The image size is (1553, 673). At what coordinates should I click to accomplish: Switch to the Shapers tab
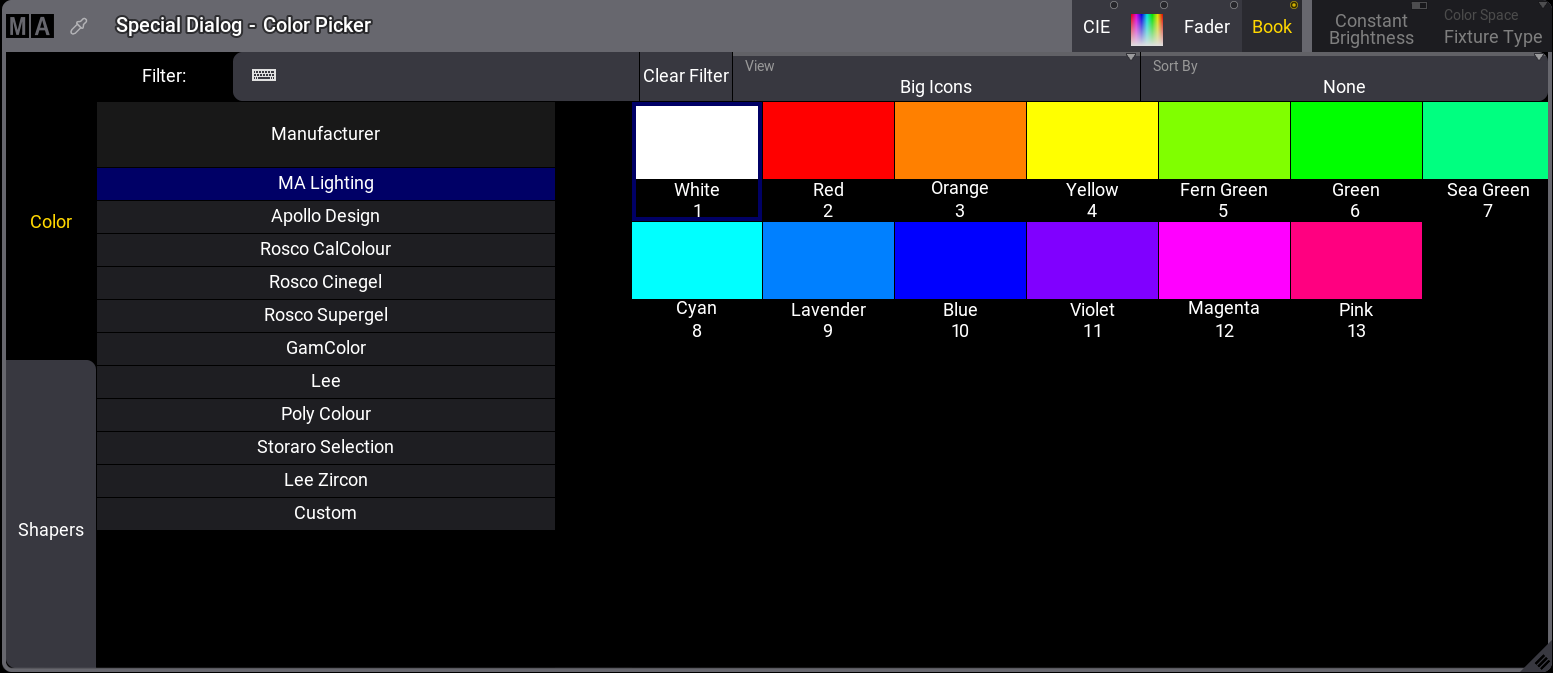51,530
